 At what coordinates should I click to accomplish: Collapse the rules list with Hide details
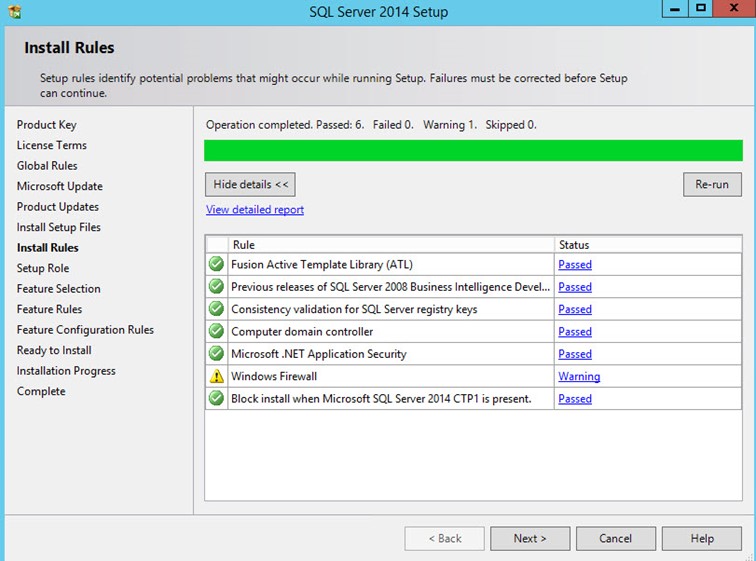coord(250,185)
